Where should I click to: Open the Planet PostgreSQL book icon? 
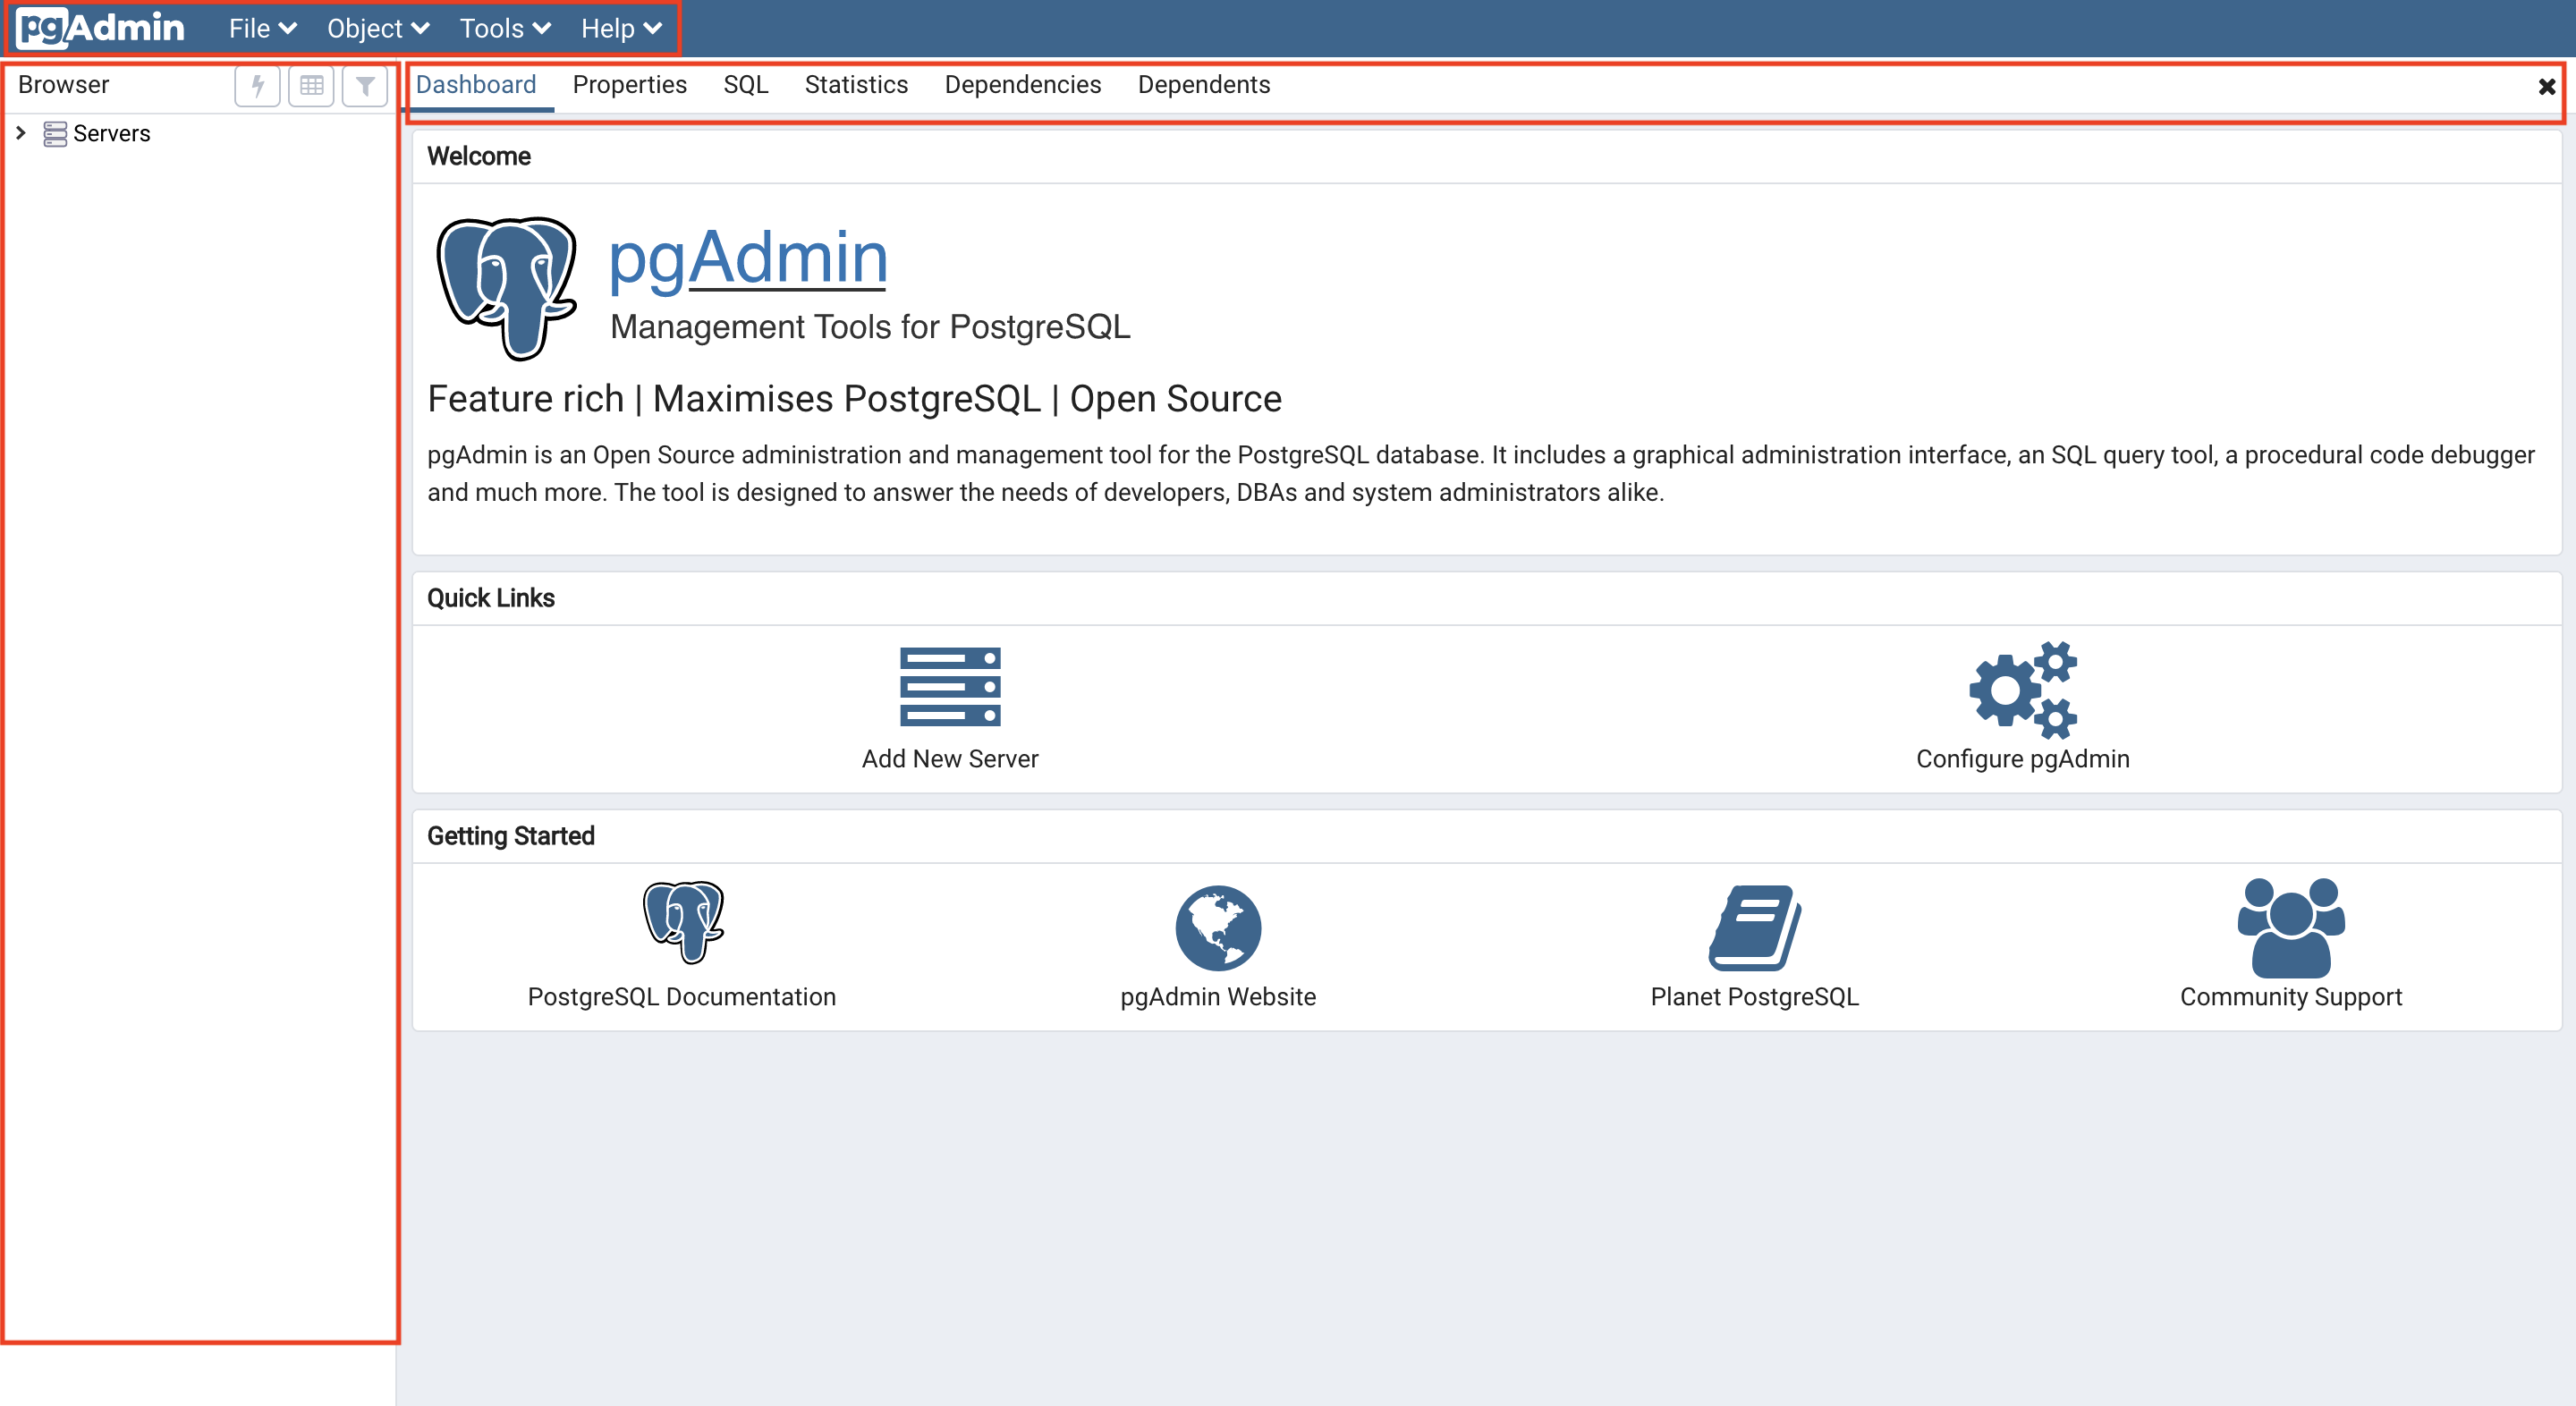[x=1755, y=927]
